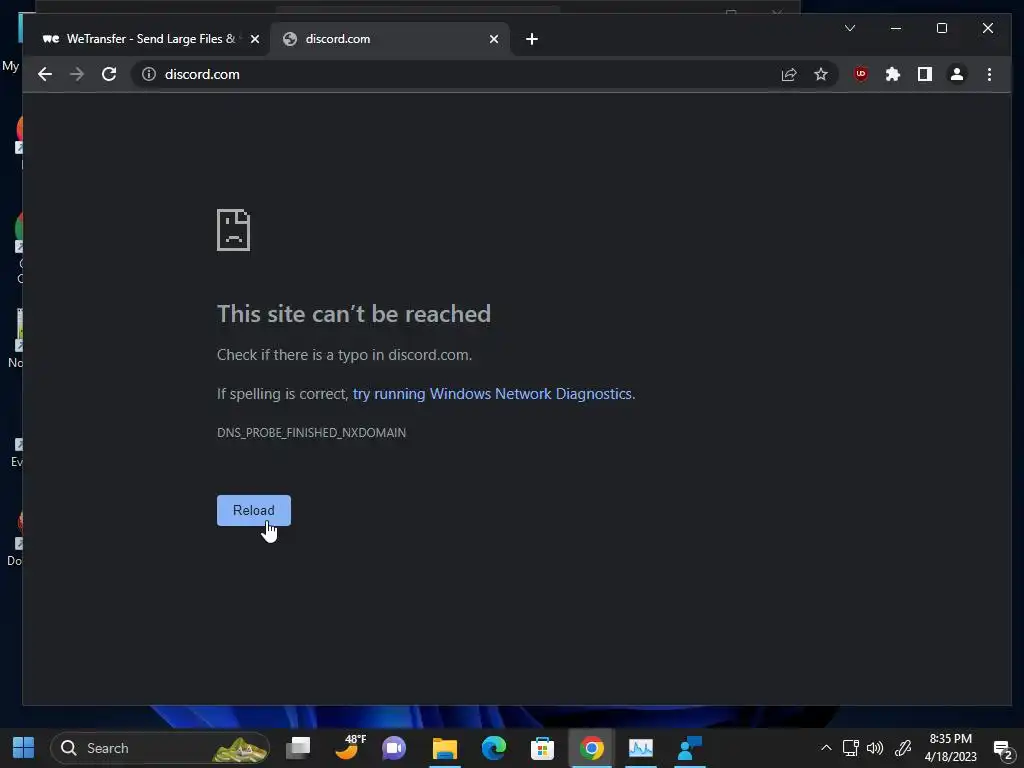The image size is (1024, 768).
Task: Close the Chrome window
Action: tap(988, 28)
